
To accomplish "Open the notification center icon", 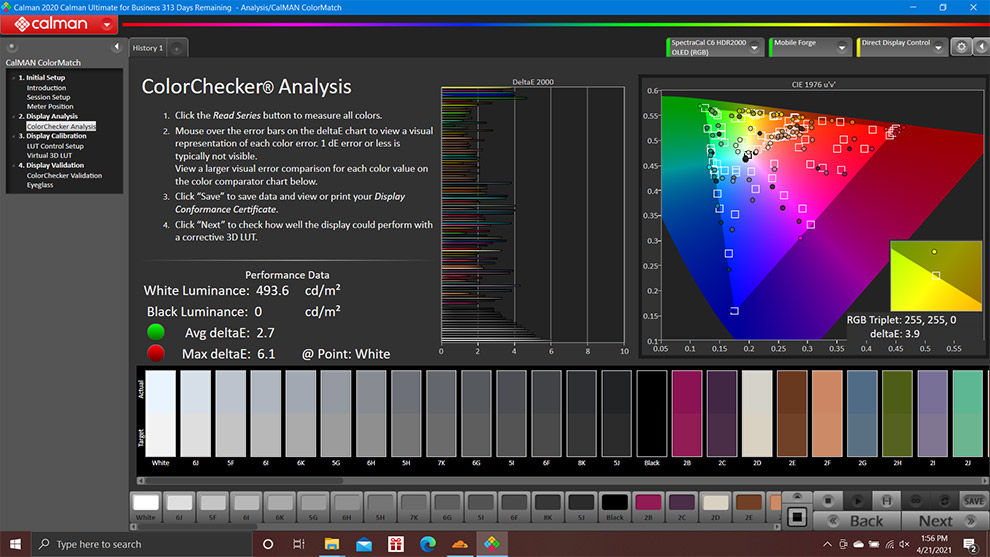I will tap(970, 544).
